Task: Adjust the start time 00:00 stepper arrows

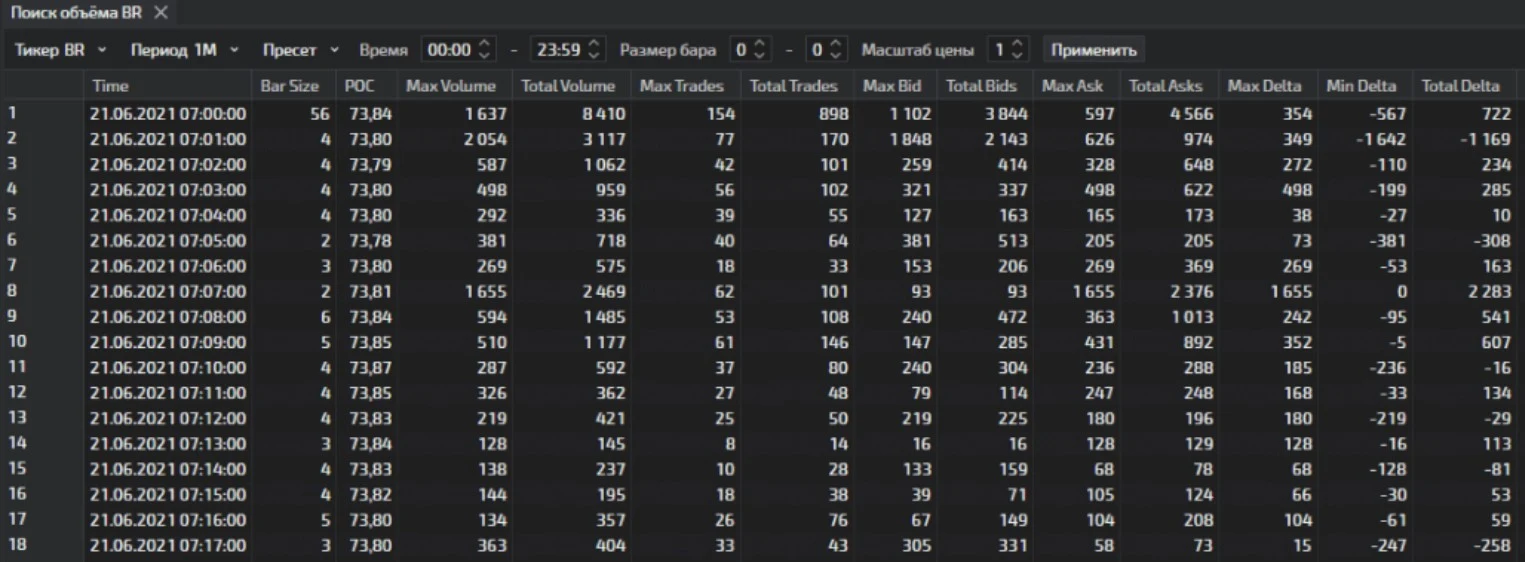Action: tap(486, 49)
